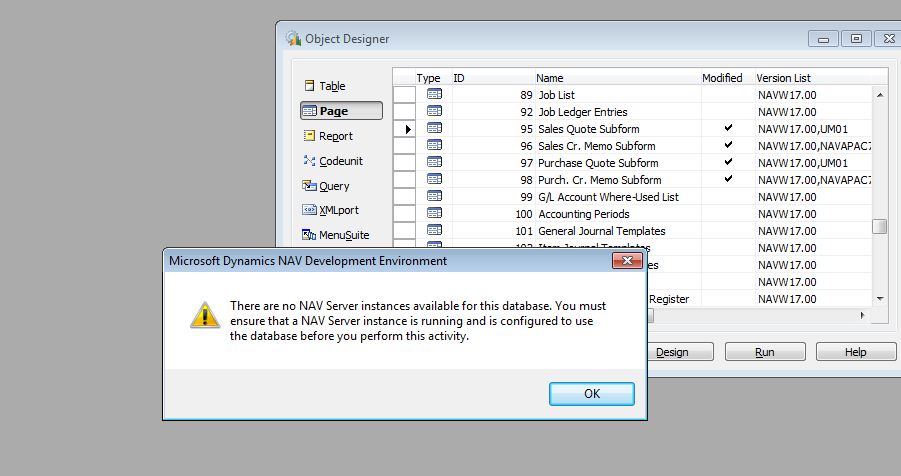901x476 pixels.
Task: Select XMLport object type in sidebar
Action: click(x=330, y=210)
